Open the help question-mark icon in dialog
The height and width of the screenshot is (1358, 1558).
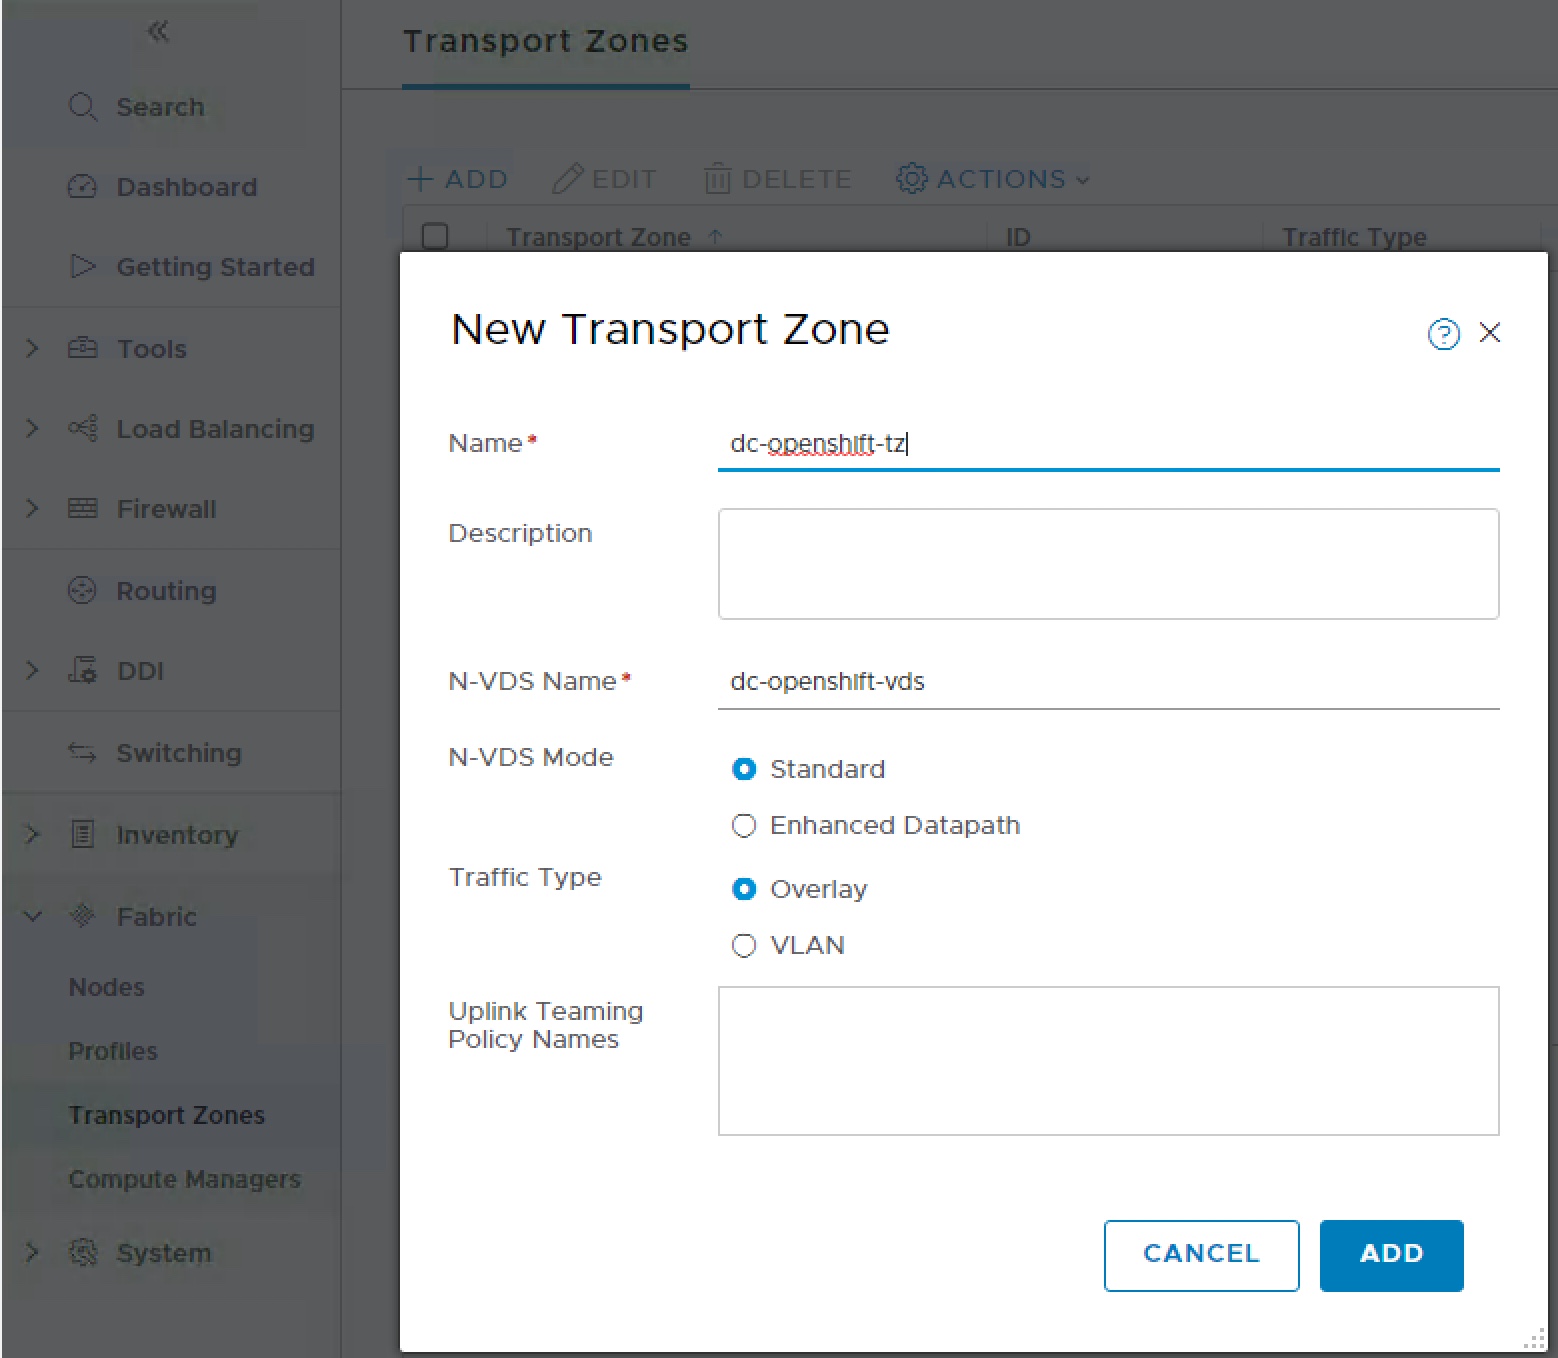point(1443,333)
